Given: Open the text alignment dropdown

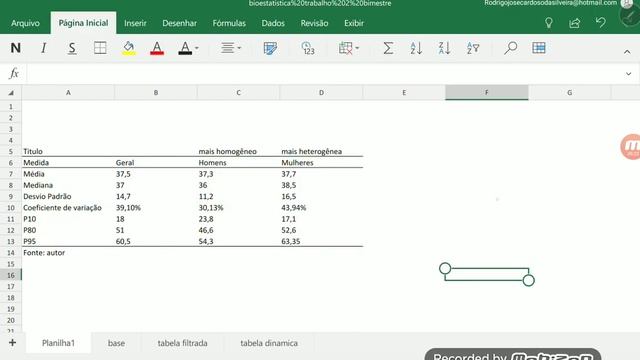Looking at the screenshot, I should 231,48.
